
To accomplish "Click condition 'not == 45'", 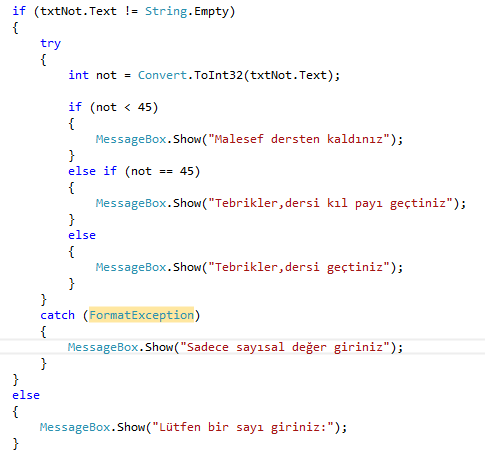I will 162,171.
